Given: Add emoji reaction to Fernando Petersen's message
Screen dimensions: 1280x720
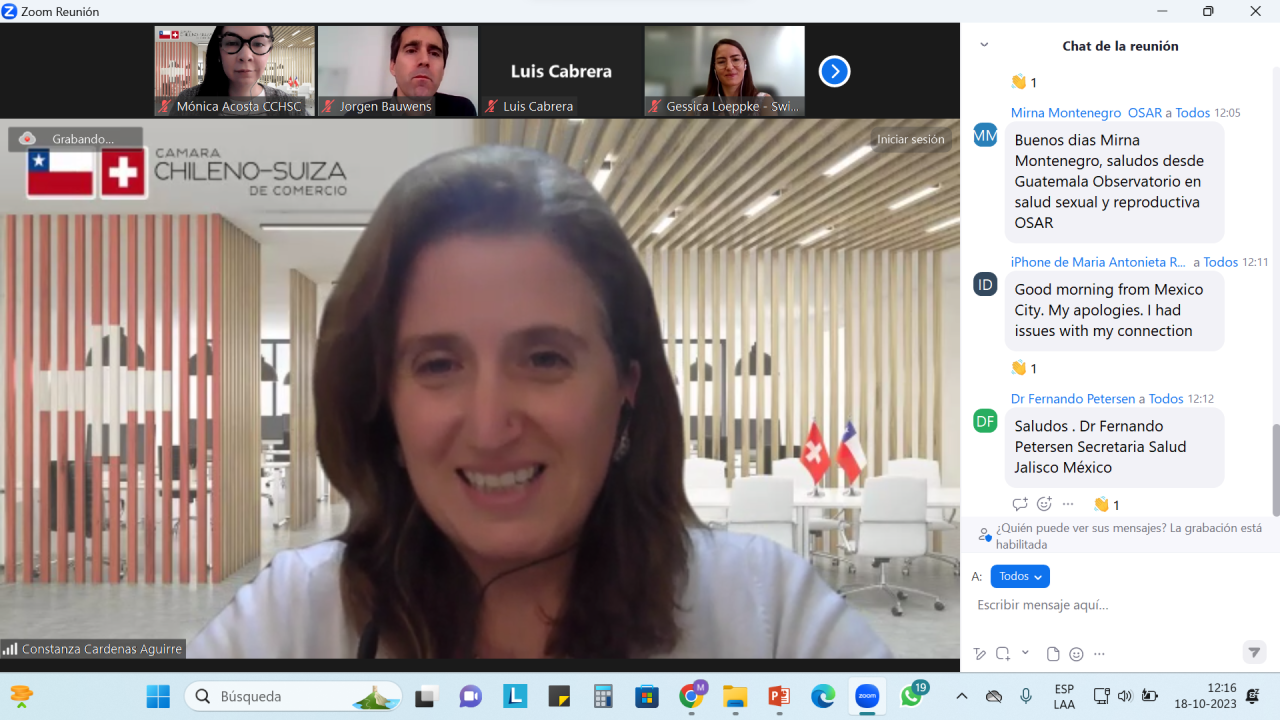Looking at the screenshot, I should [1044, 504].
